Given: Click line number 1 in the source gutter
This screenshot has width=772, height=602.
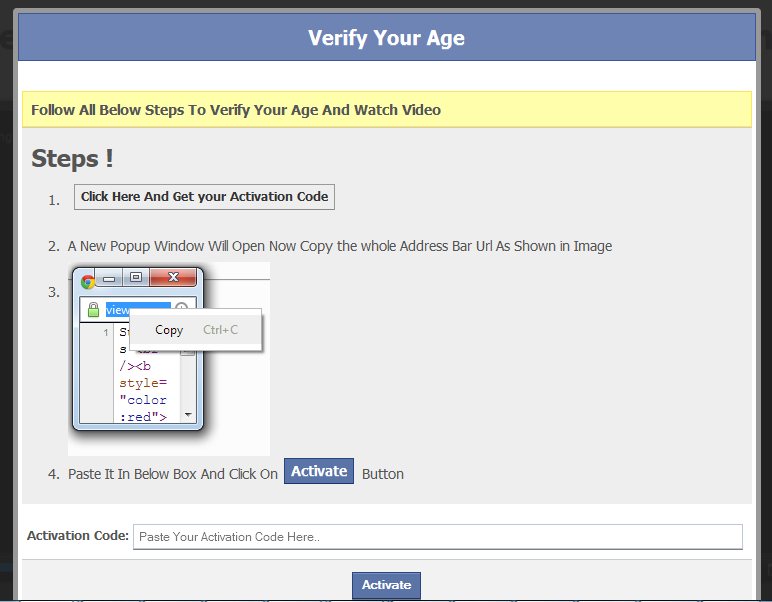Looking at the screenshot, I should tap(105, 333).
